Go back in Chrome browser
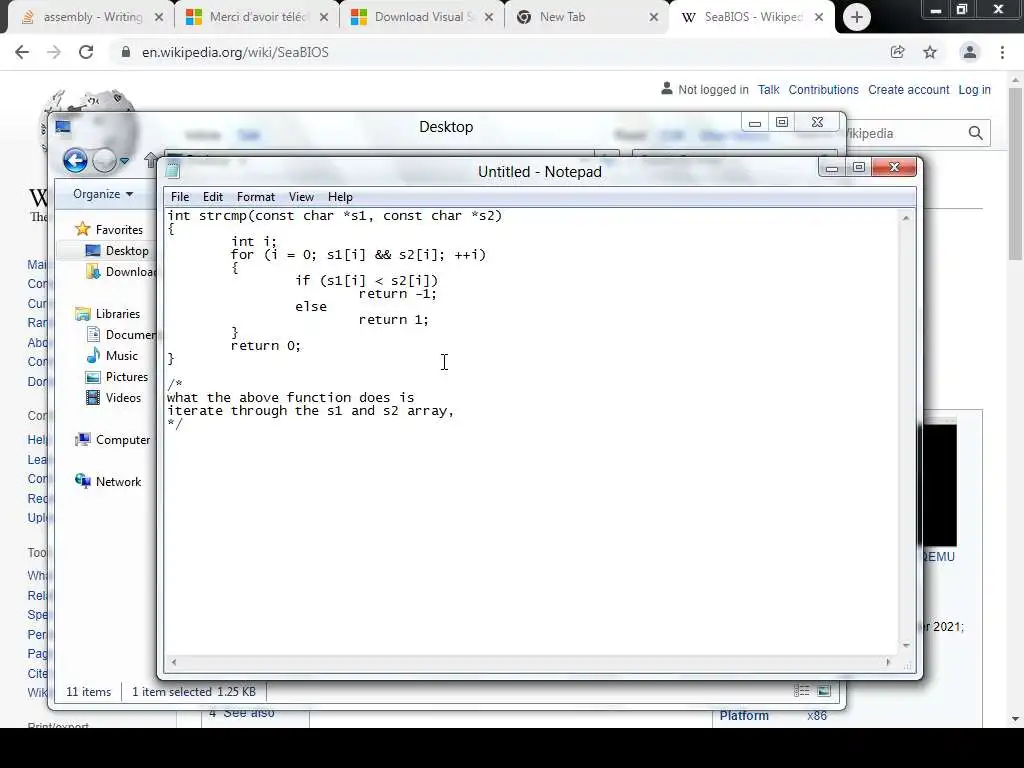The image size is (1024, 768). pos(22,52)
